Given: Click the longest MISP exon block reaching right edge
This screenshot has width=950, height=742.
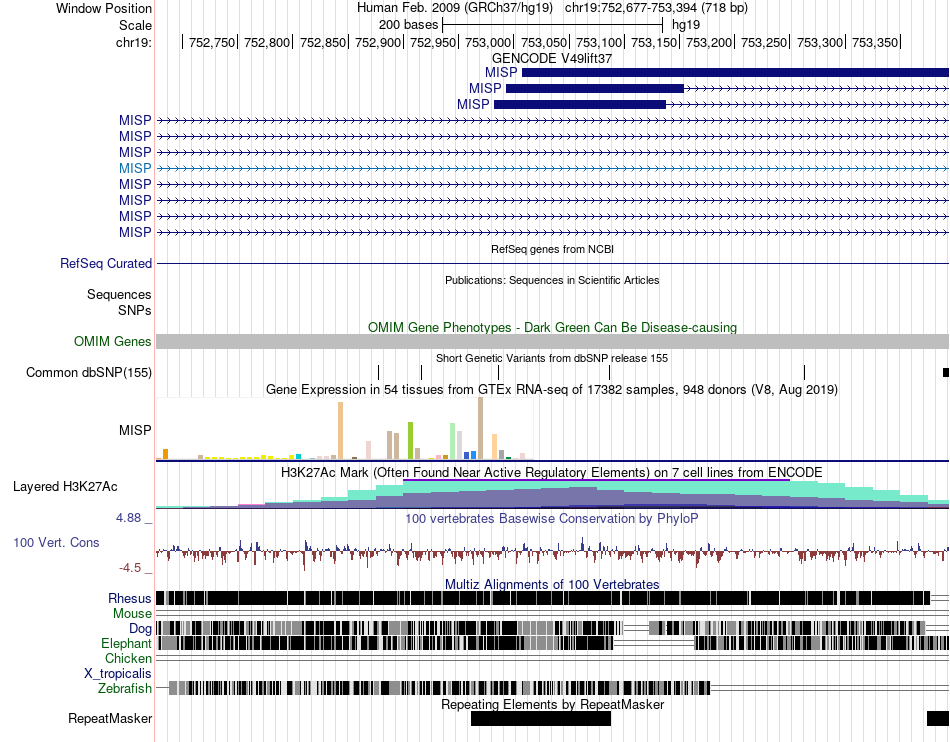Looking at the screenshot, I should coord(736,73).
